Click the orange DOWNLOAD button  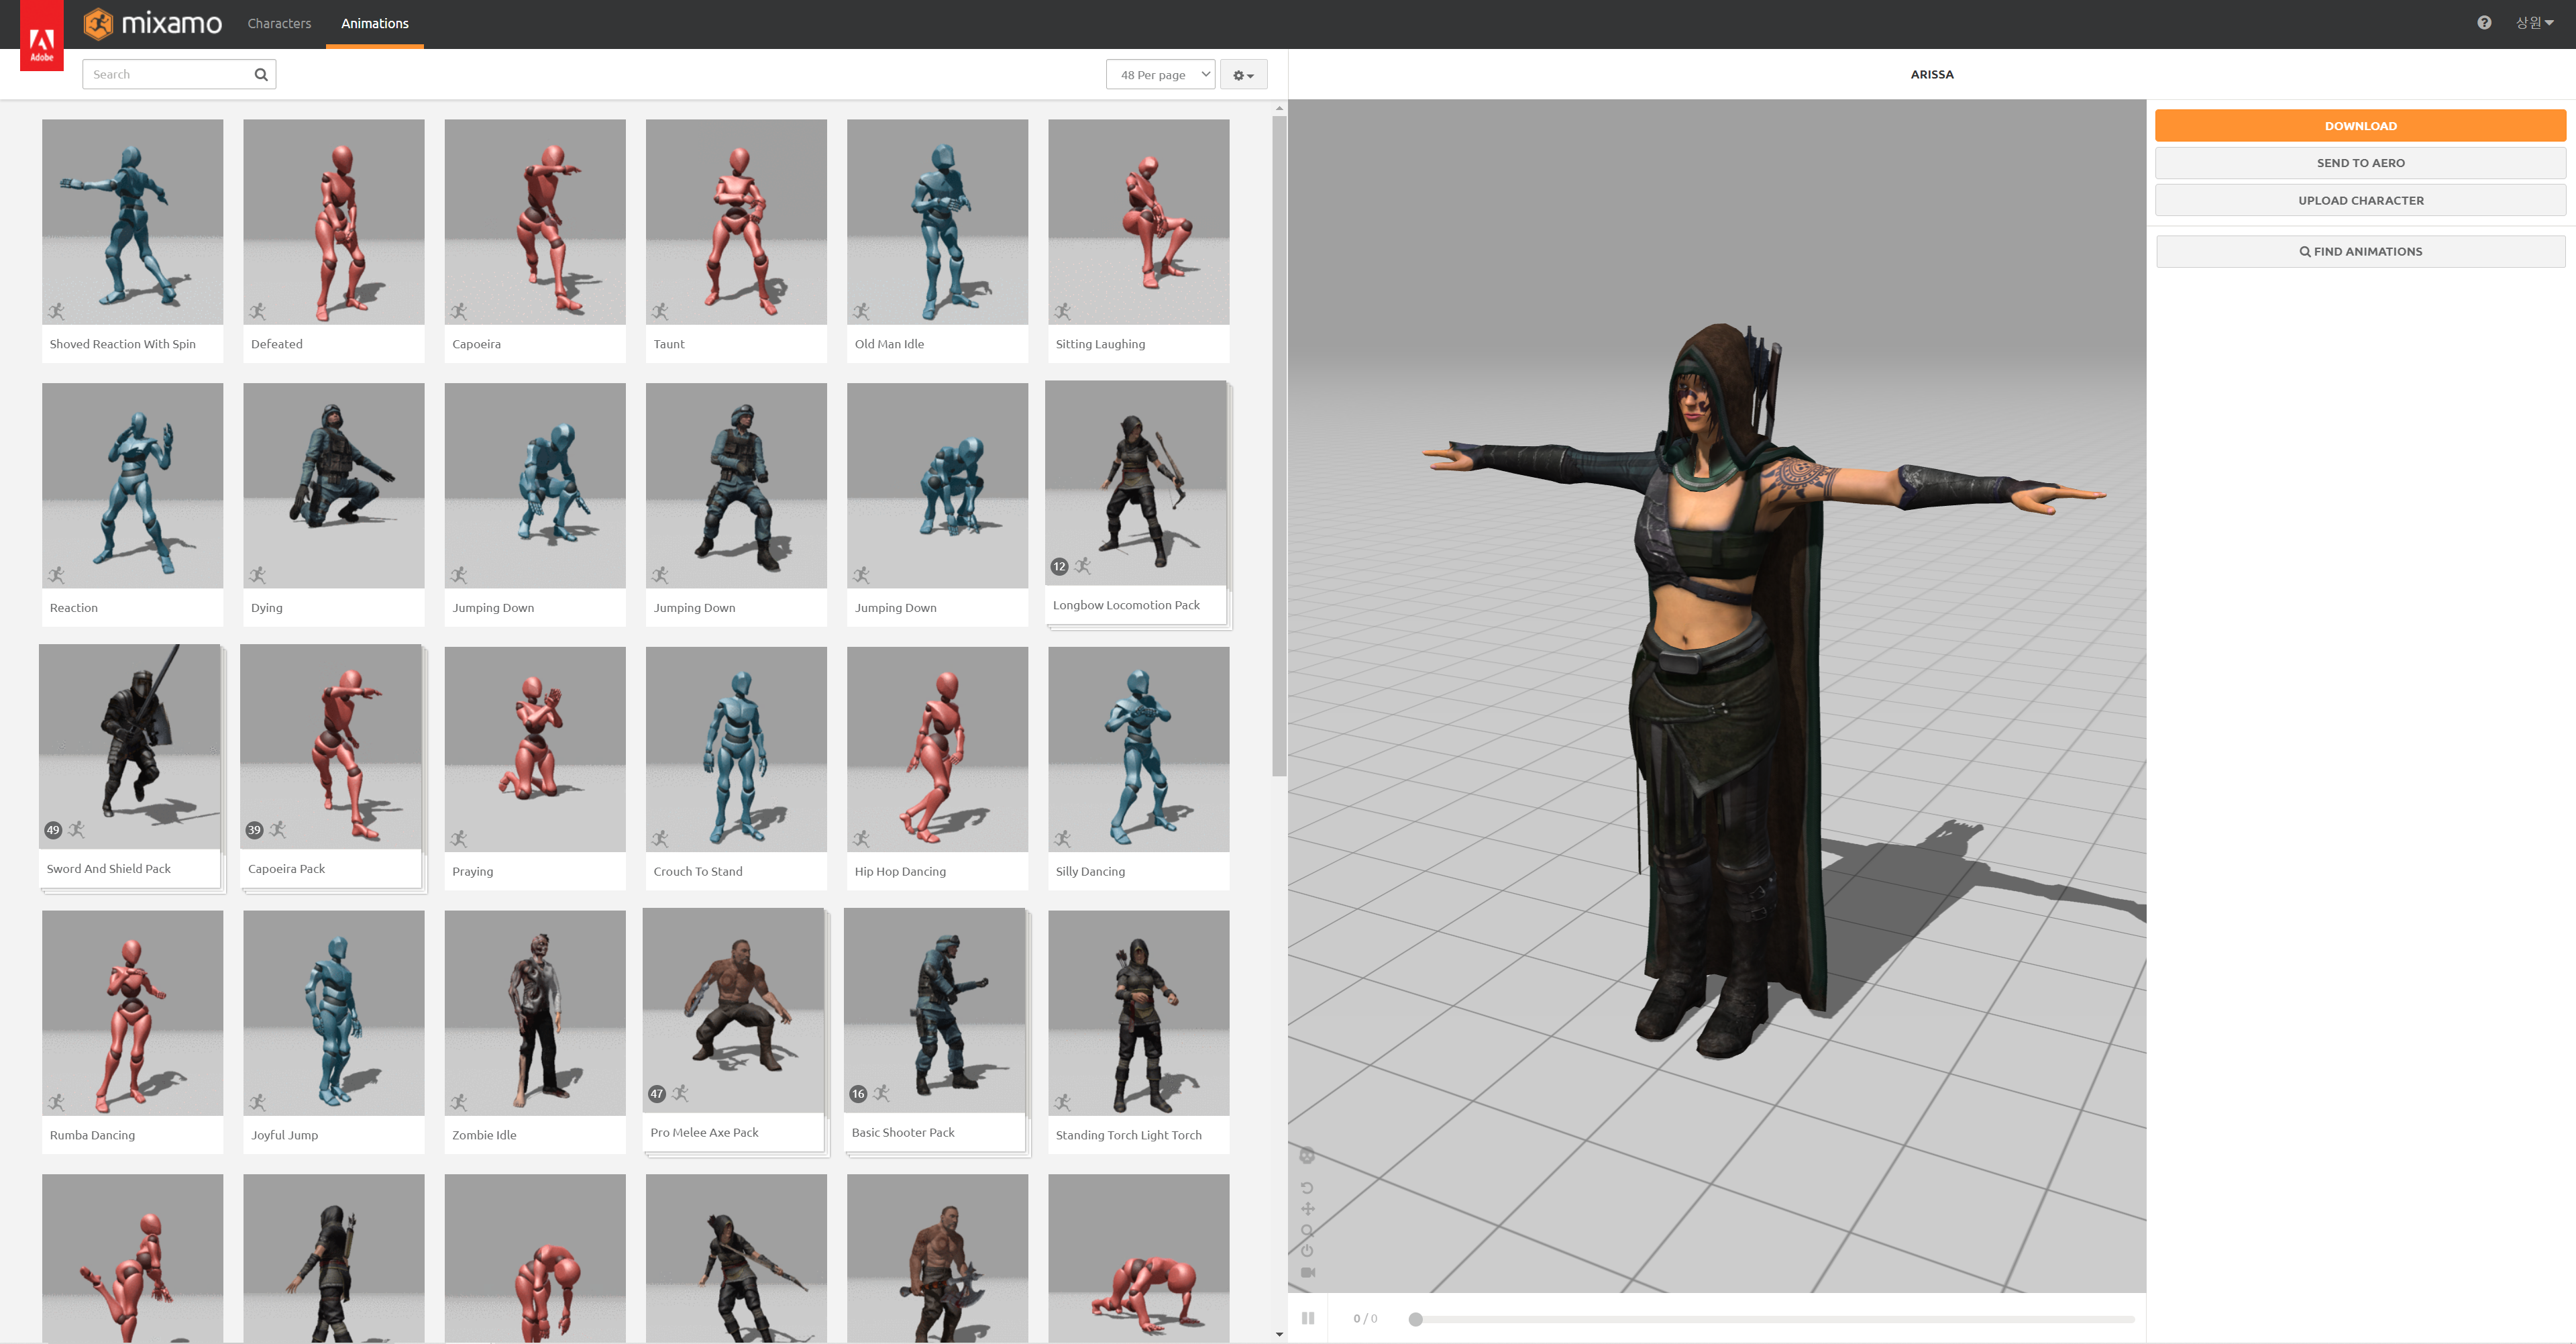[2360, 125]
